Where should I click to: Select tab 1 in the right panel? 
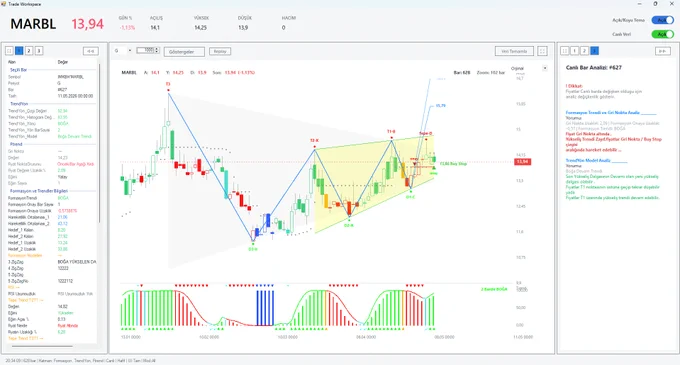pos(575,51)
